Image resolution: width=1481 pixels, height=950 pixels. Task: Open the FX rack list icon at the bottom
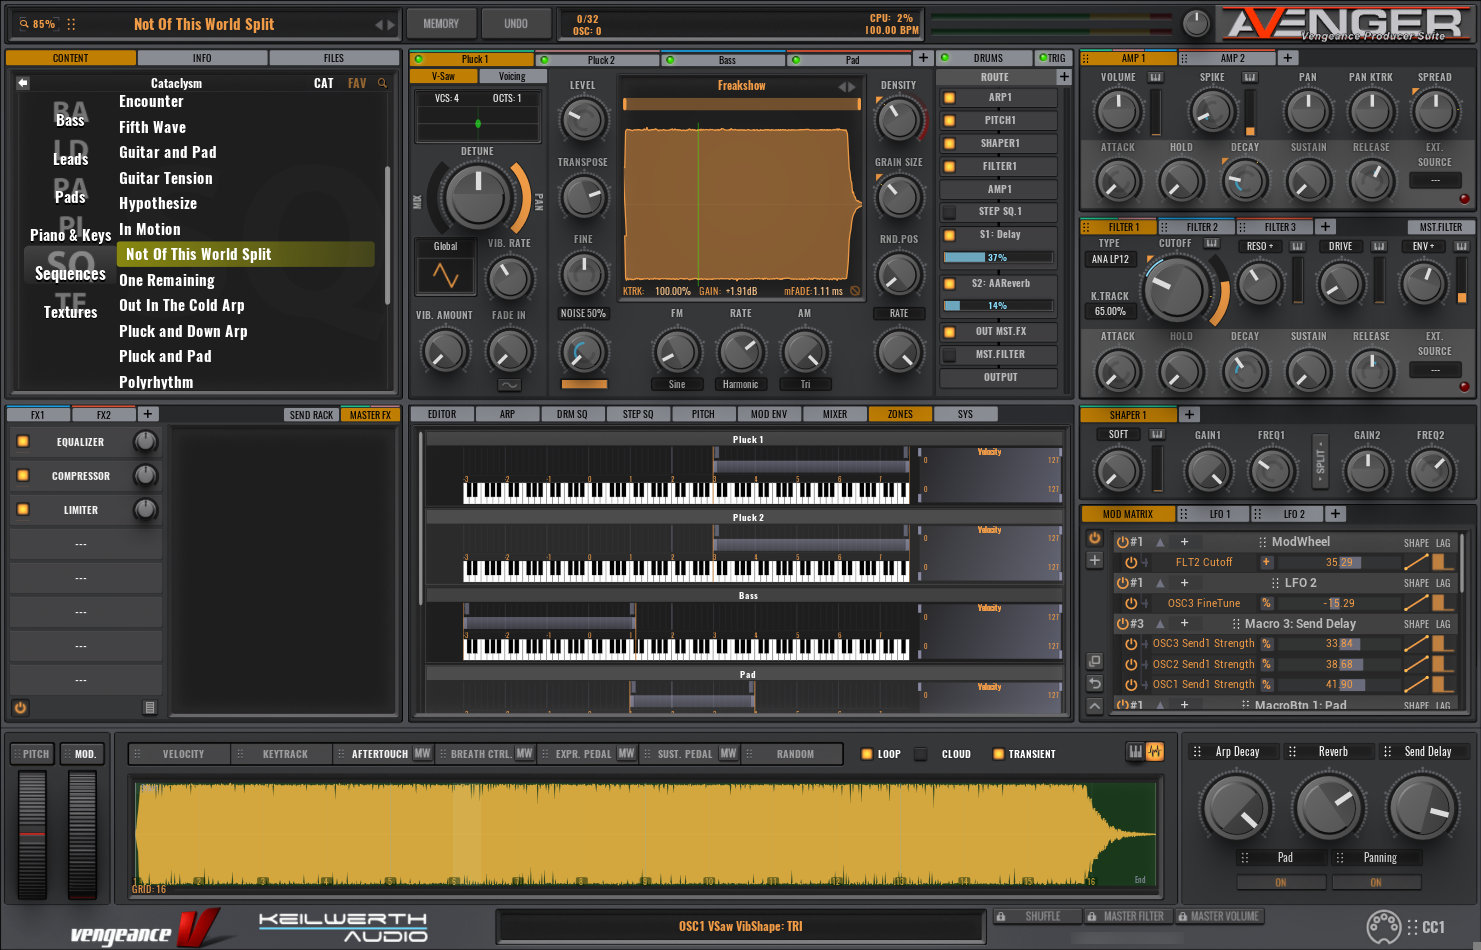point(150,707)
